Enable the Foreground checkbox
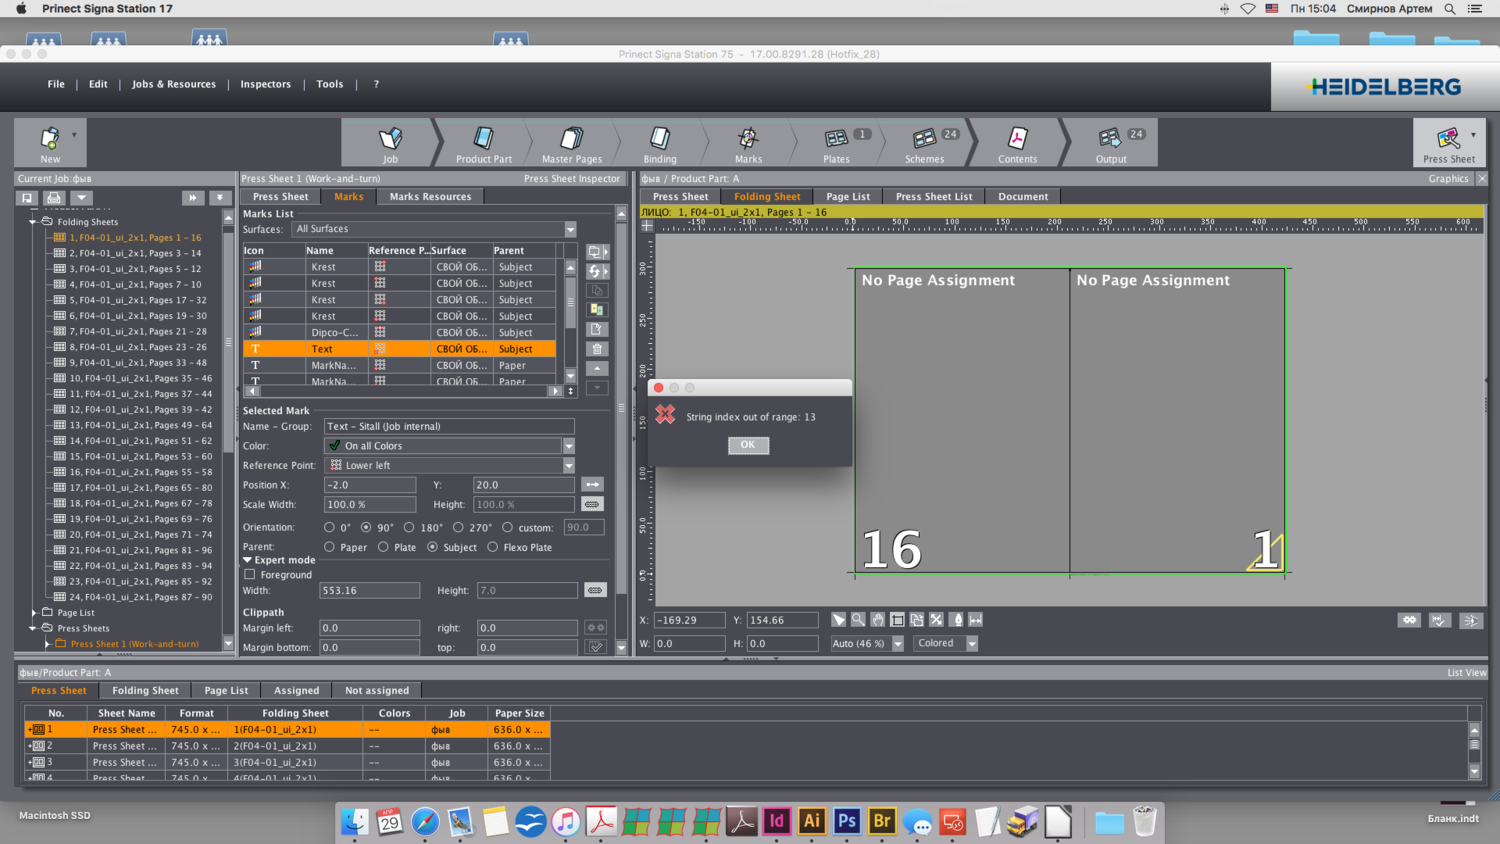 click(250, 575)
